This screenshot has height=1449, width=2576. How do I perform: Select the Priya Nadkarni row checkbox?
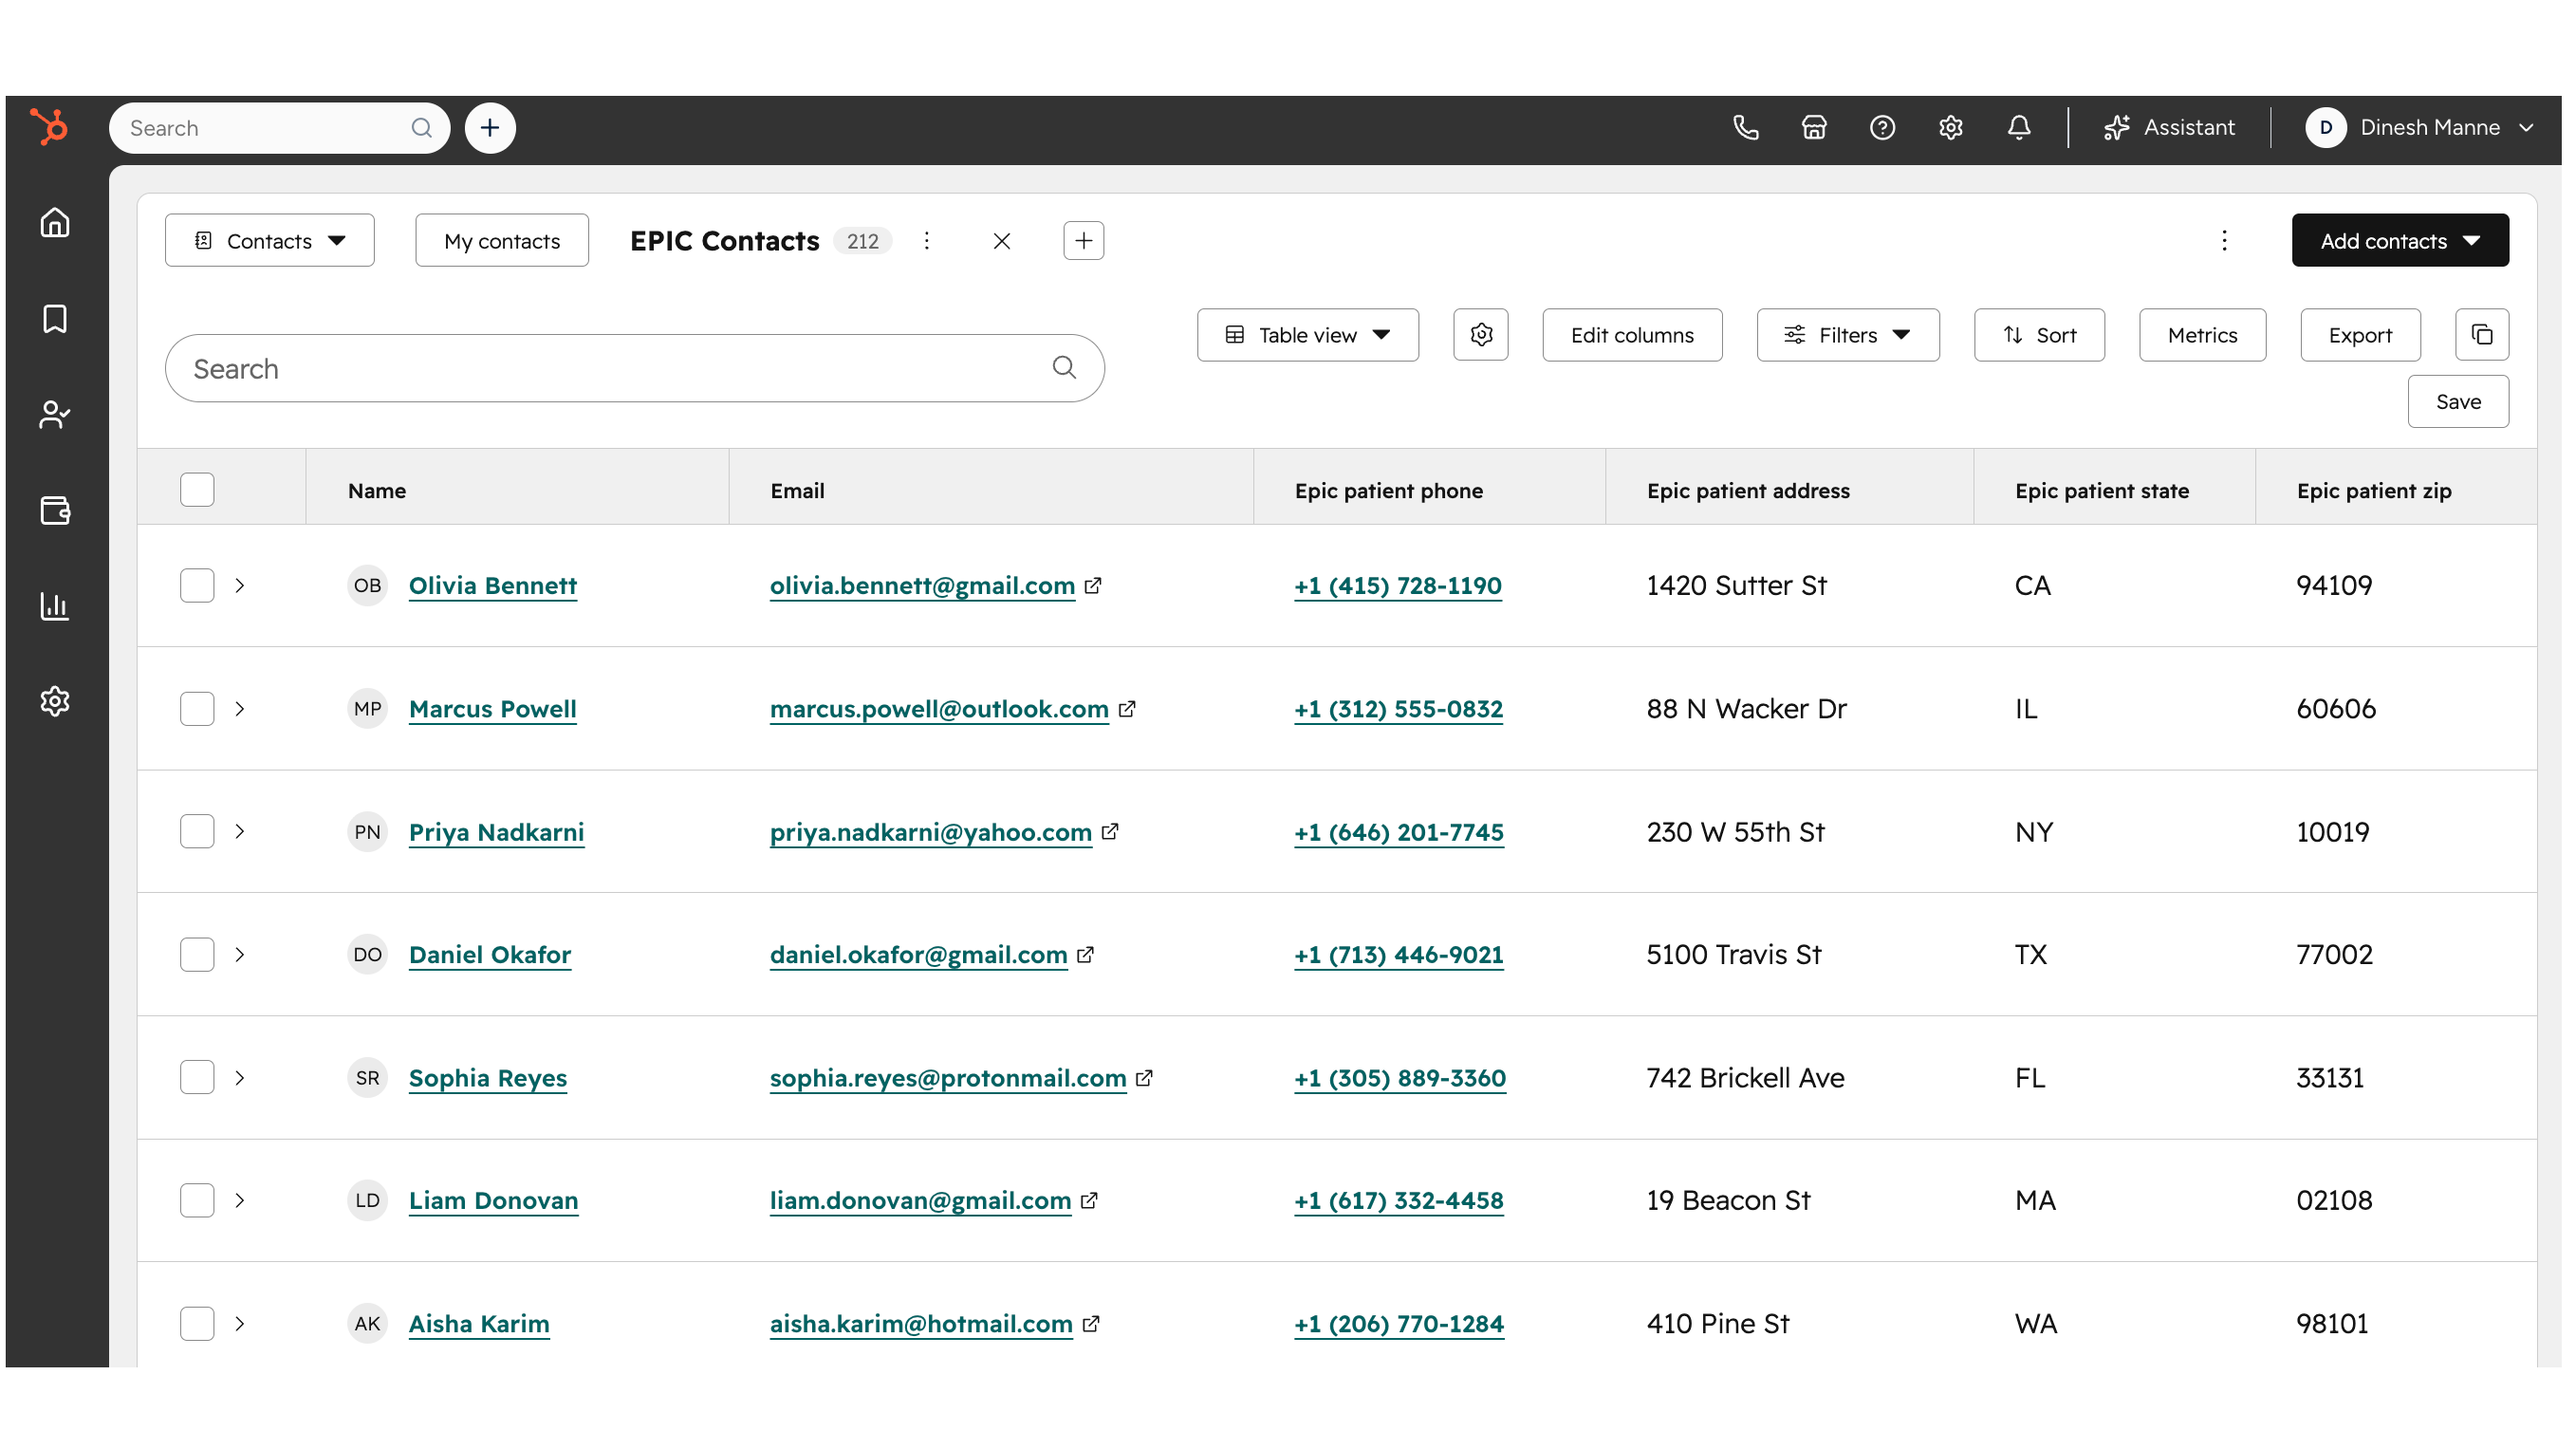197,832
